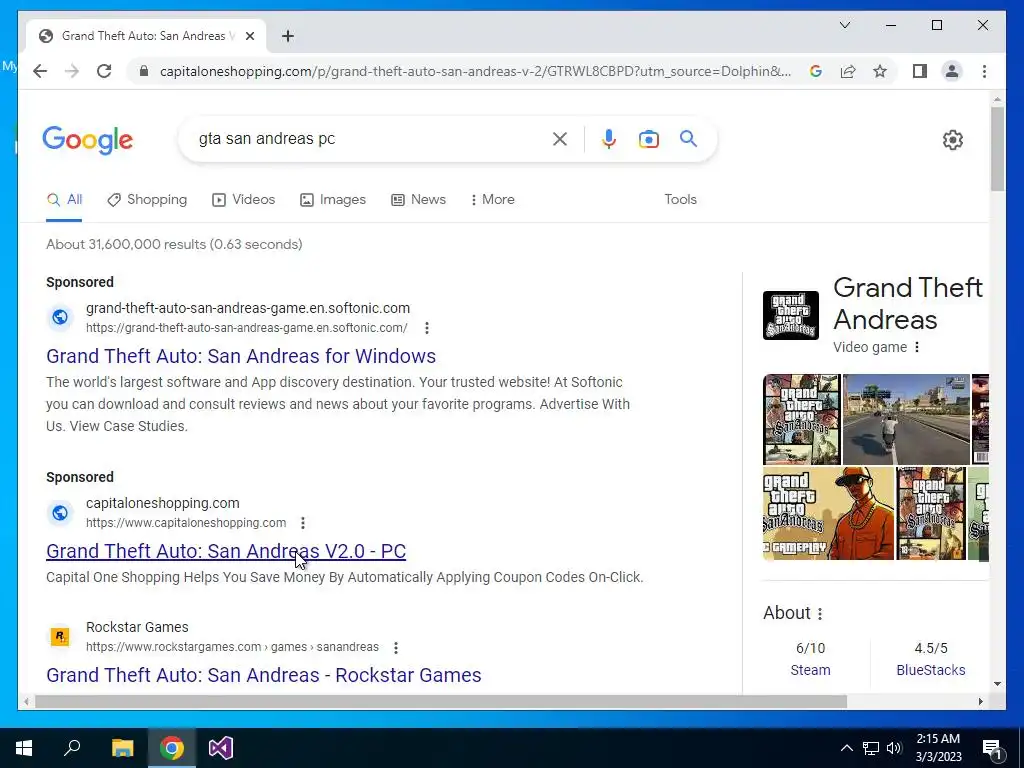
Task: Close the Grand Theft Auto tab
Action: tap(249, 36)
